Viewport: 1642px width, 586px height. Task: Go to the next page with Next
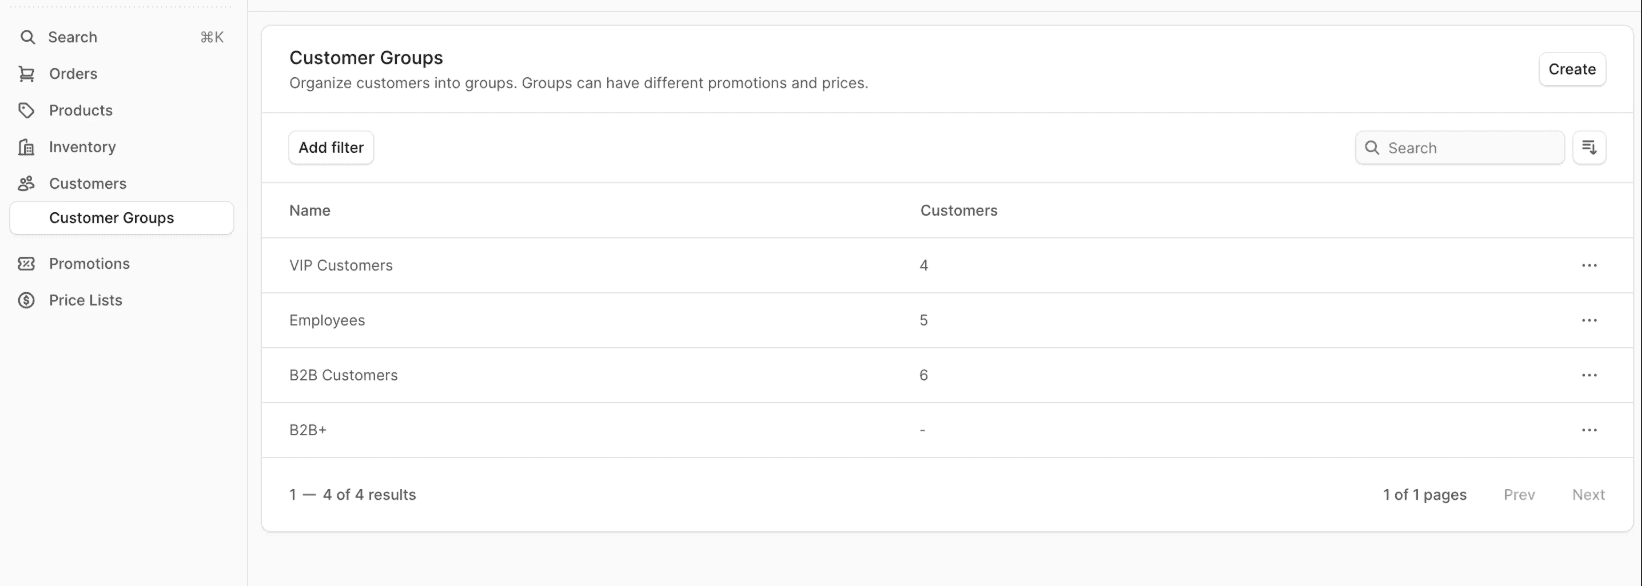[x=1589, y=494]
